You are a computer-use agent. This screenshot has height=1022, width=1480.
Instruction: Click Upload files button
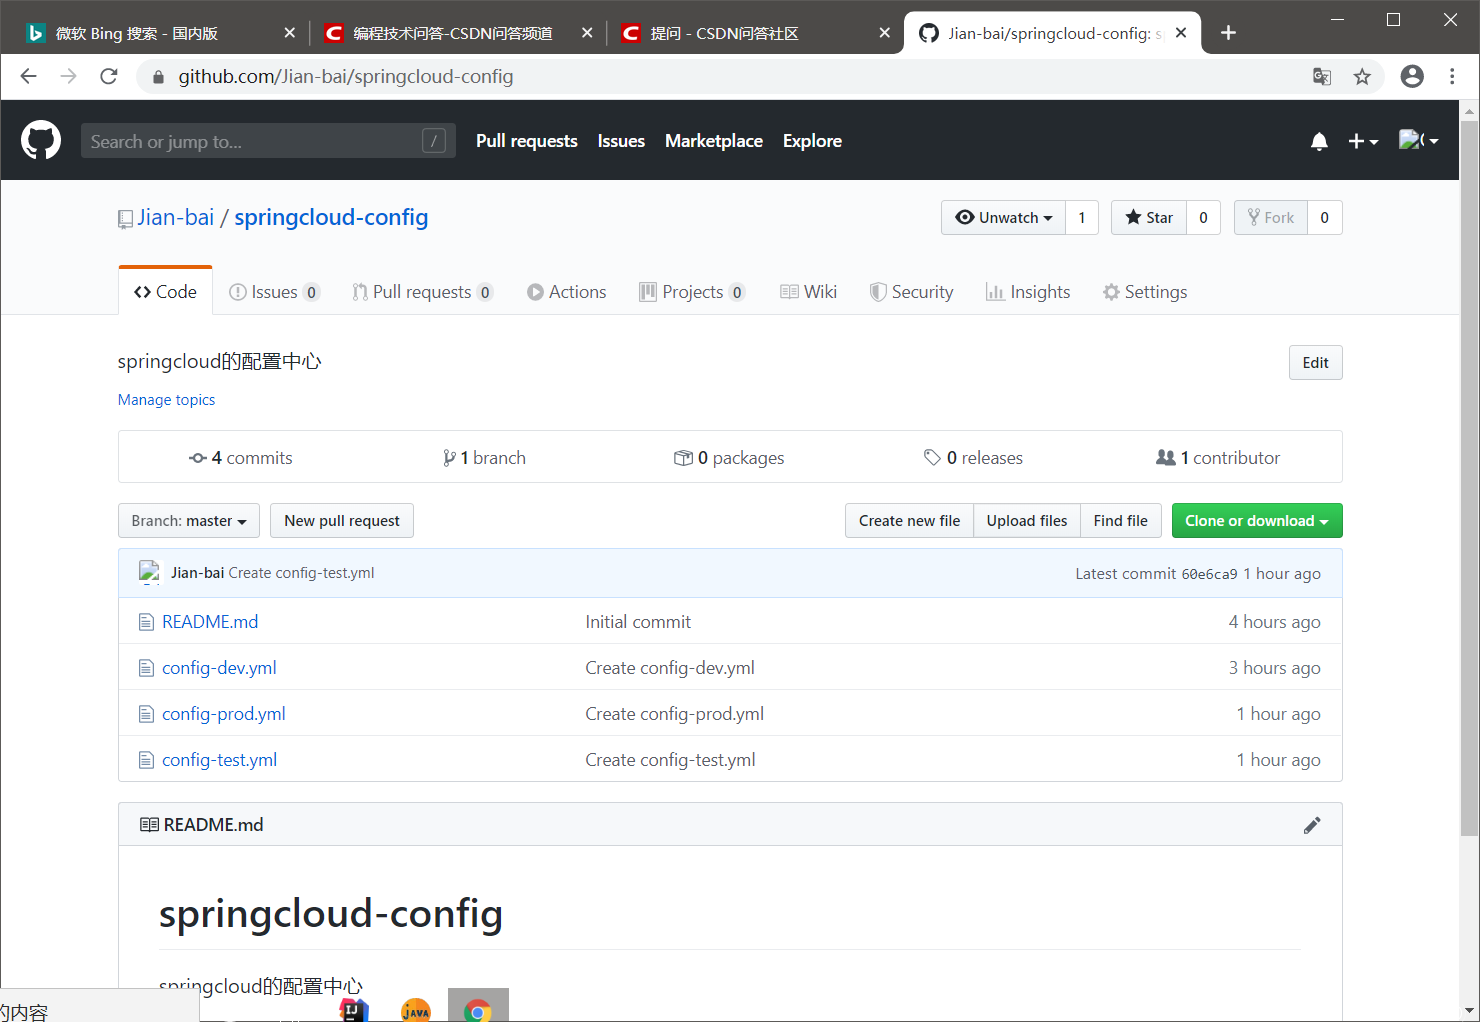click(x=1027, y=521)
